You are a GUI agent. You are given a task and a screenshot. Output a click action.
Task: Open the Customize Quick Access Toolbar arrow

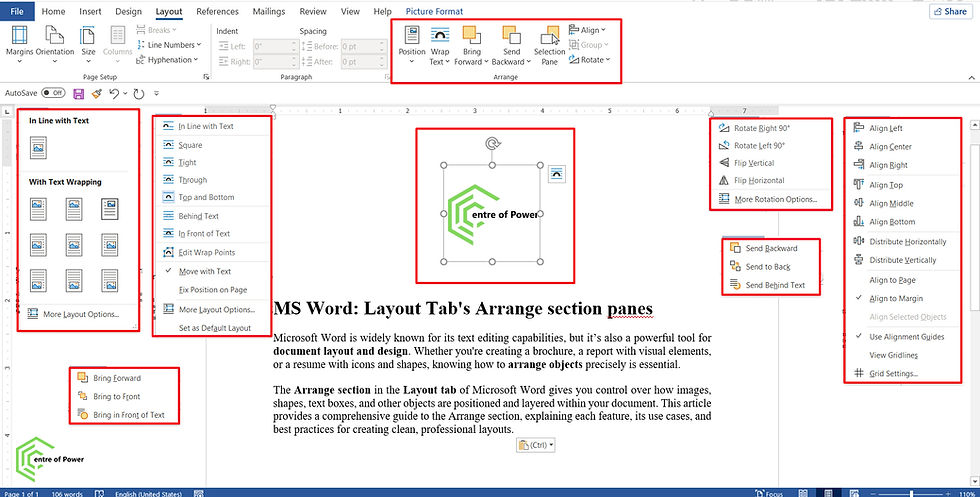coord(156,94)
